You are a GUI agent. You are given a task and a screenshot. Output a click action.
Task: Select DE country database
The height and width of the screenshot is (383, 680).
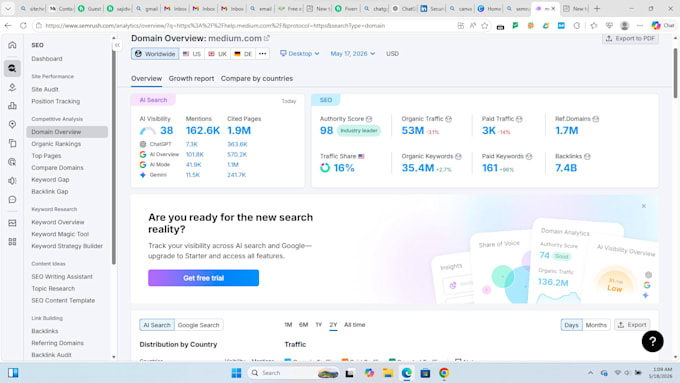(x=243, y=54)
